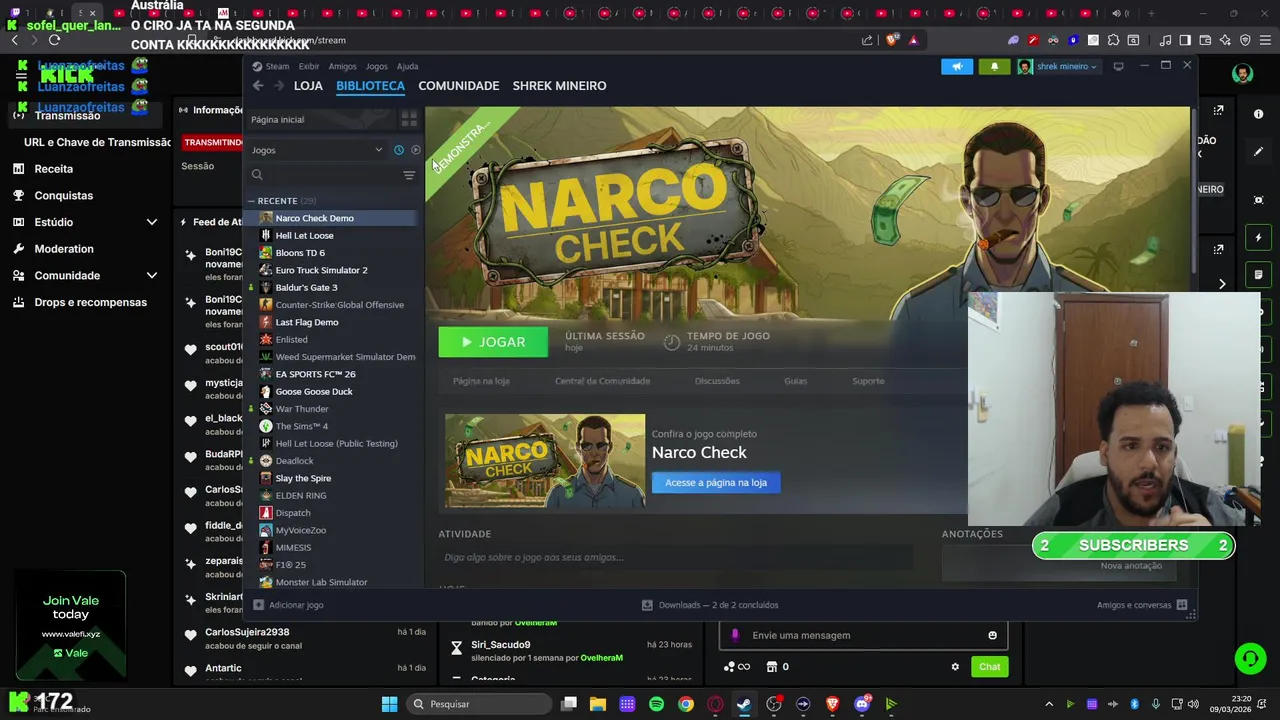Open the Discussões link
Screen dimensions: 1280x720
[717, 381]
